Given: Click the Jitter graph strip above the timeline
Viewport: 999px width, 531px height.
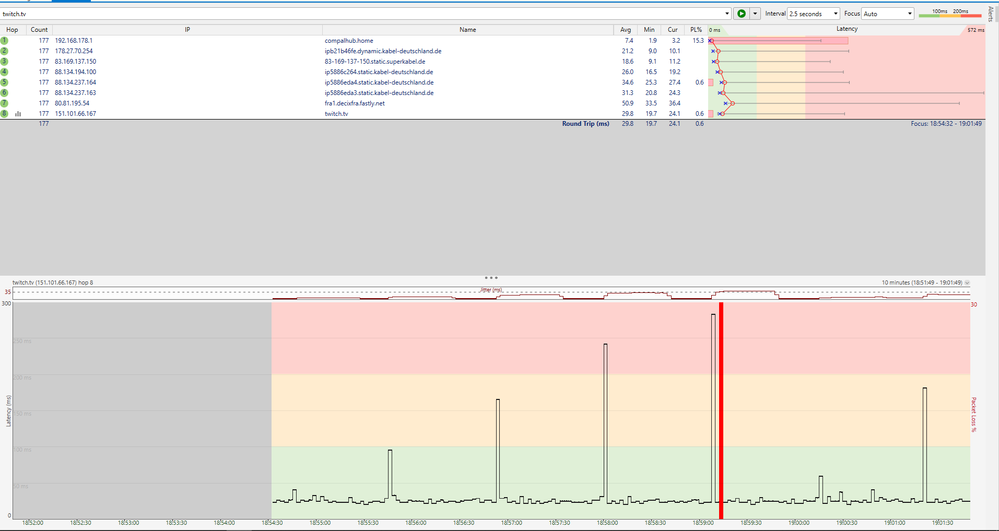Looking at the screenshot, I should tap(491, 294).
